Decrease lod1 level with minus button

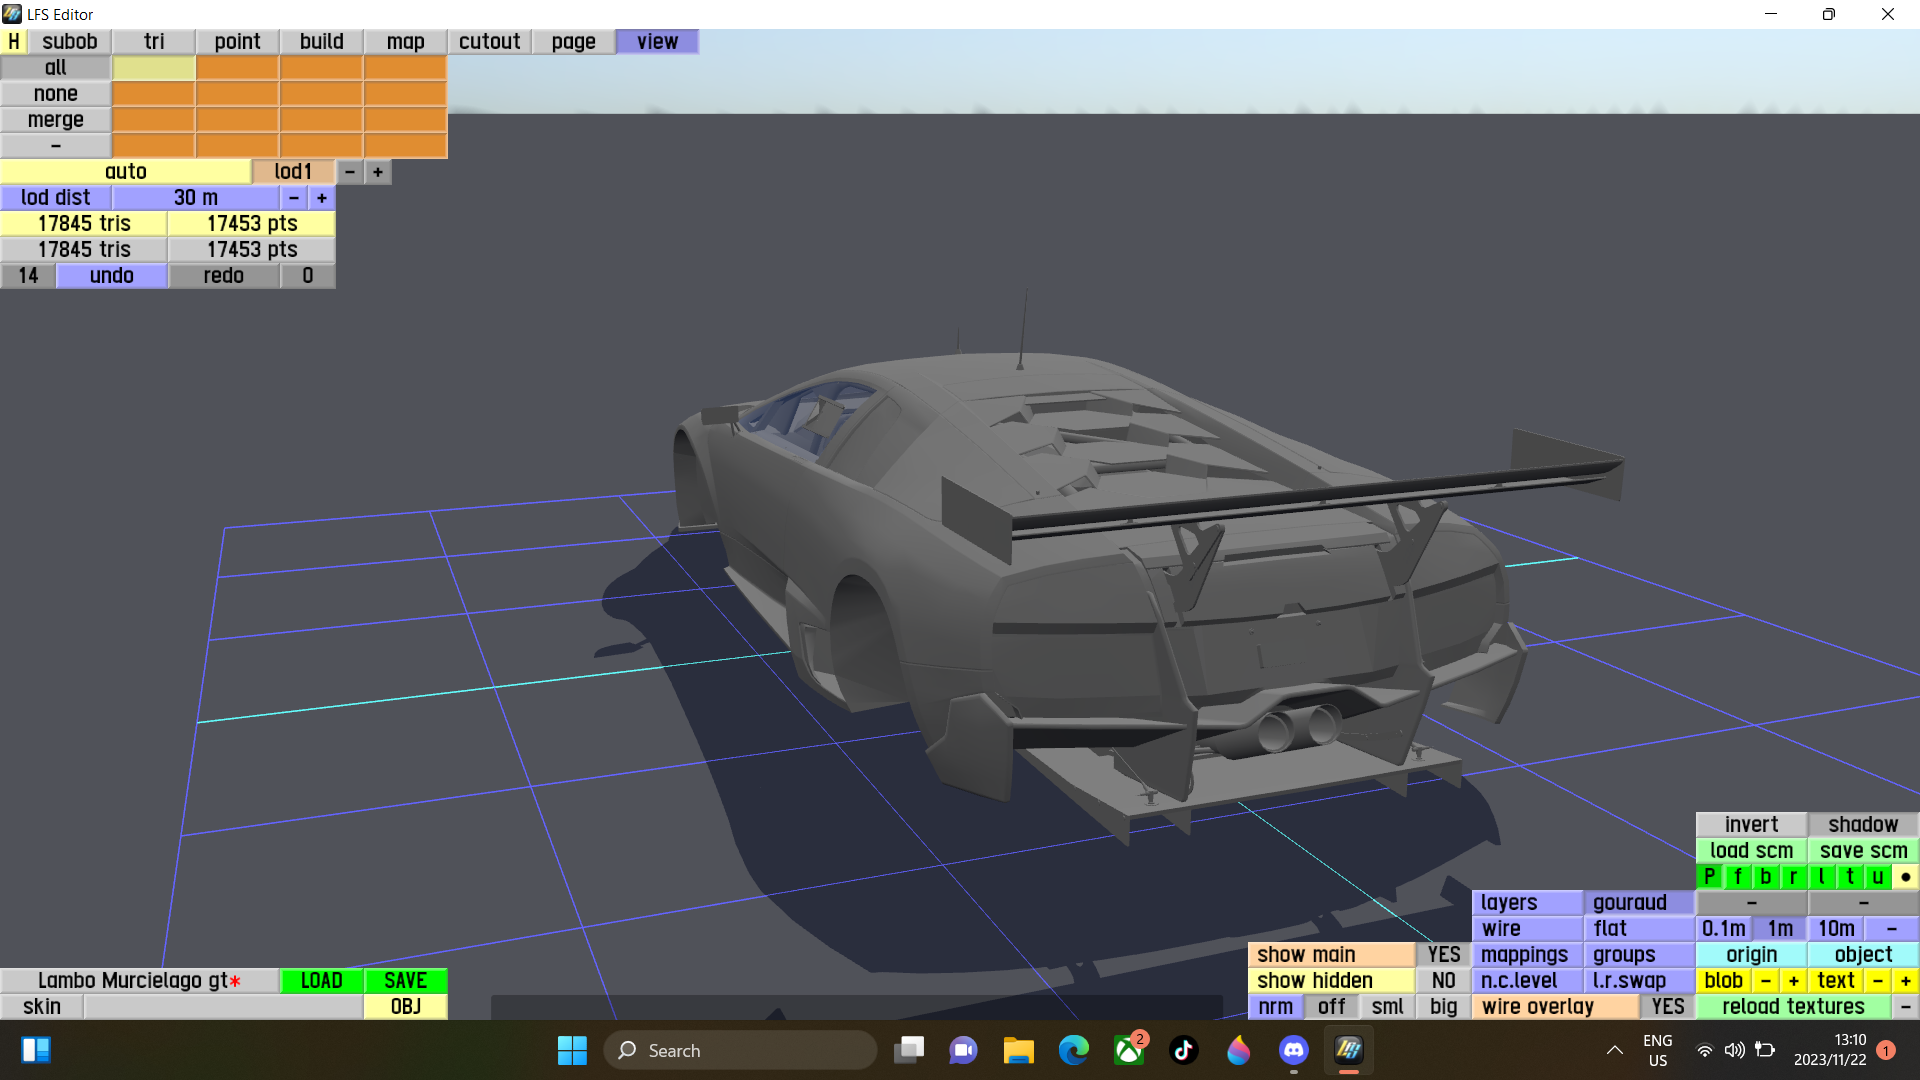click(x=350, y=172)
